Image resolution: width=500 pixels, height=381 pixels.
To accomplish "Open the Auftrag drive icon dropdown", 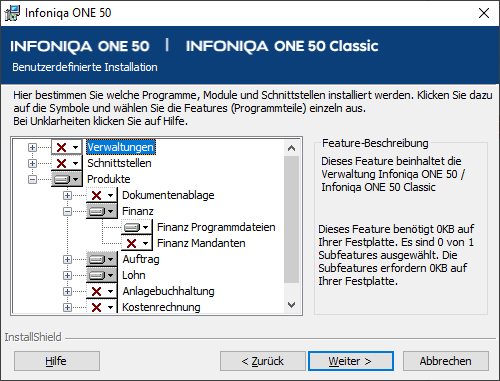I will pyautogui.click(x=102, y=259).
